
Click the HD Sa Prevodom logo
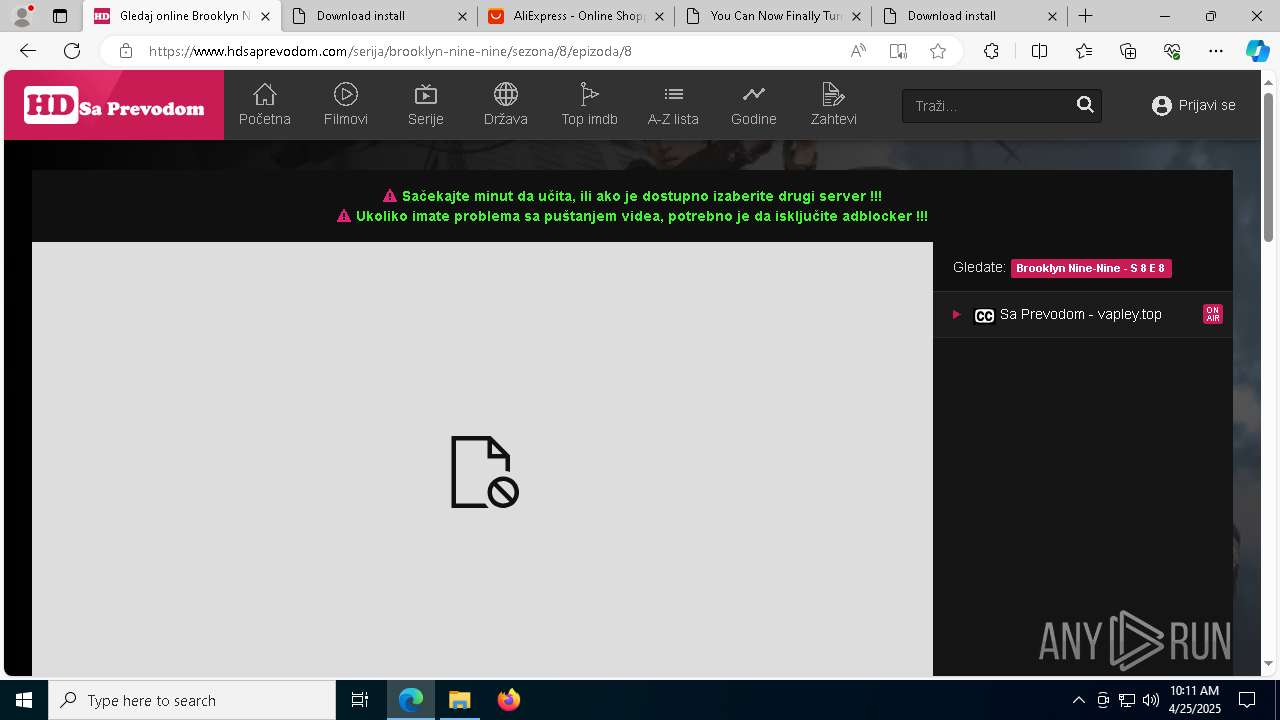click(x=114, y=106)
